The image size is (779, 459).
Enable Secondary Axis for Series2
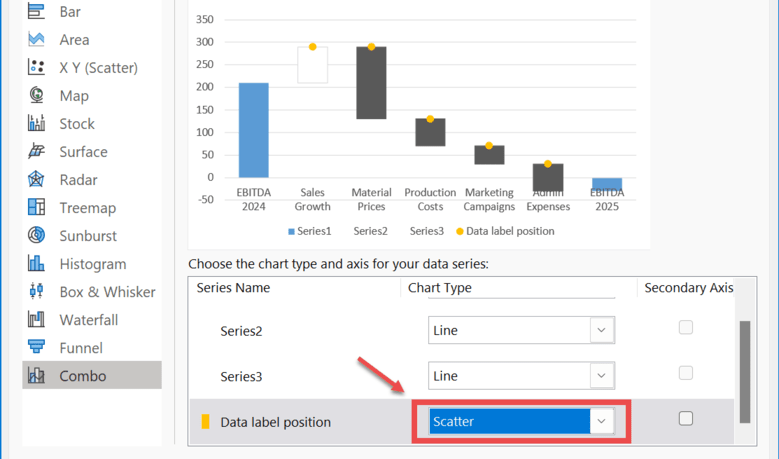pos(686,327)
